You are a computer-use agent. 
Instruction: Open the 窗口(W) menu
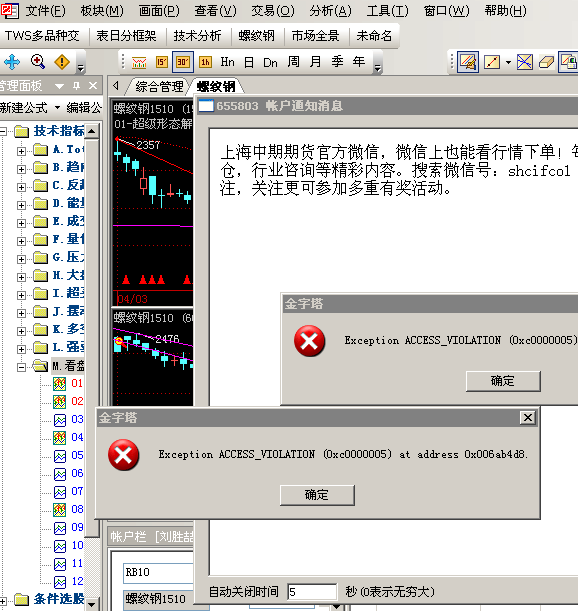[446, 11]
